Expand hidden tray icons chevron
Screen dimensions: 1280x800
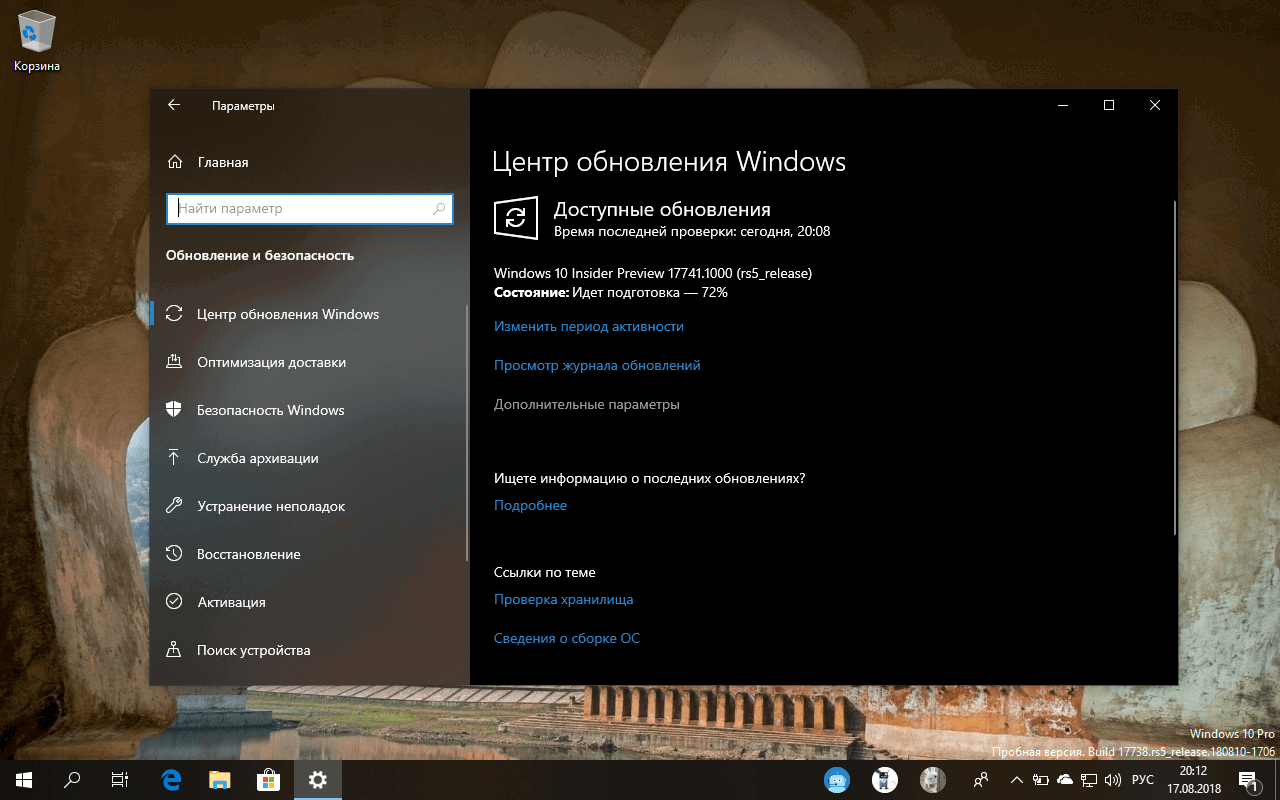(x=1016, y=780)
